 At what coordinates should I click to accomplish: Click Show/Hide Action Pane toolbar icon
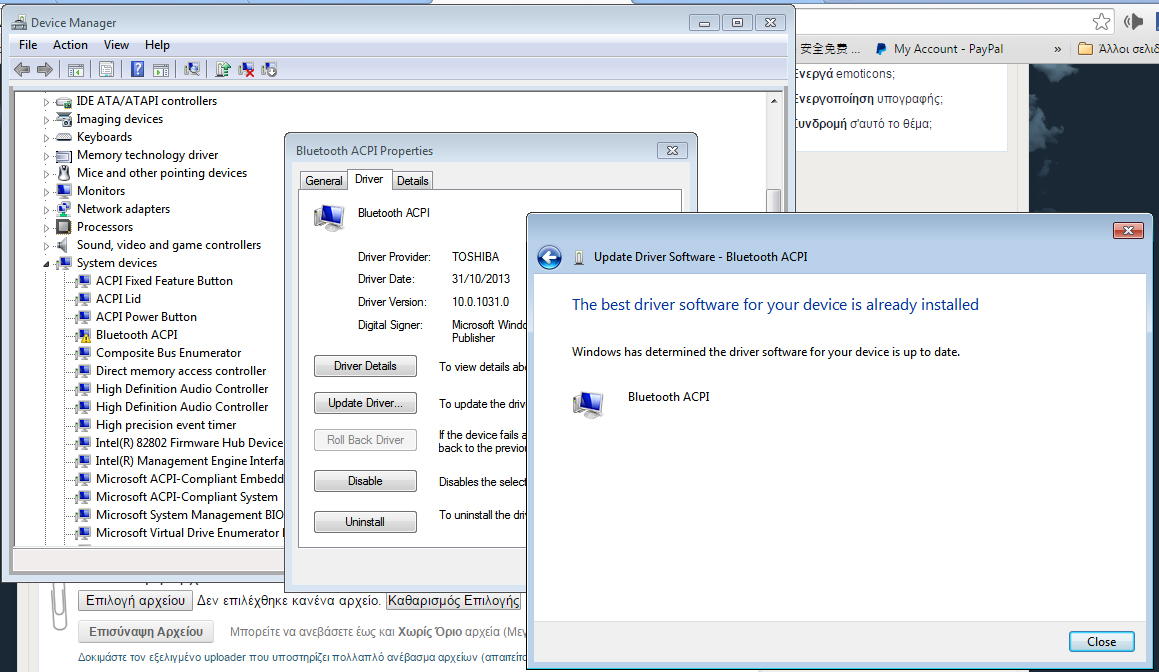coord(160,69)
